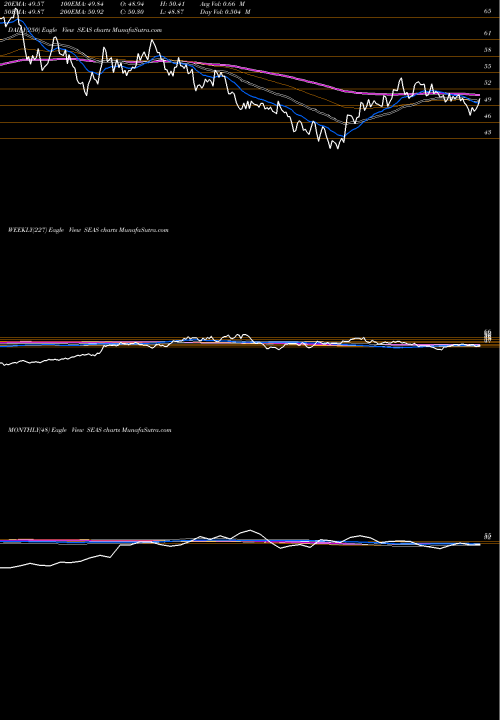Click the MONTHLY(48) Eagle View chart title
Screen dimensions: 500x720
pyautogui.click(x=90, y=430)
